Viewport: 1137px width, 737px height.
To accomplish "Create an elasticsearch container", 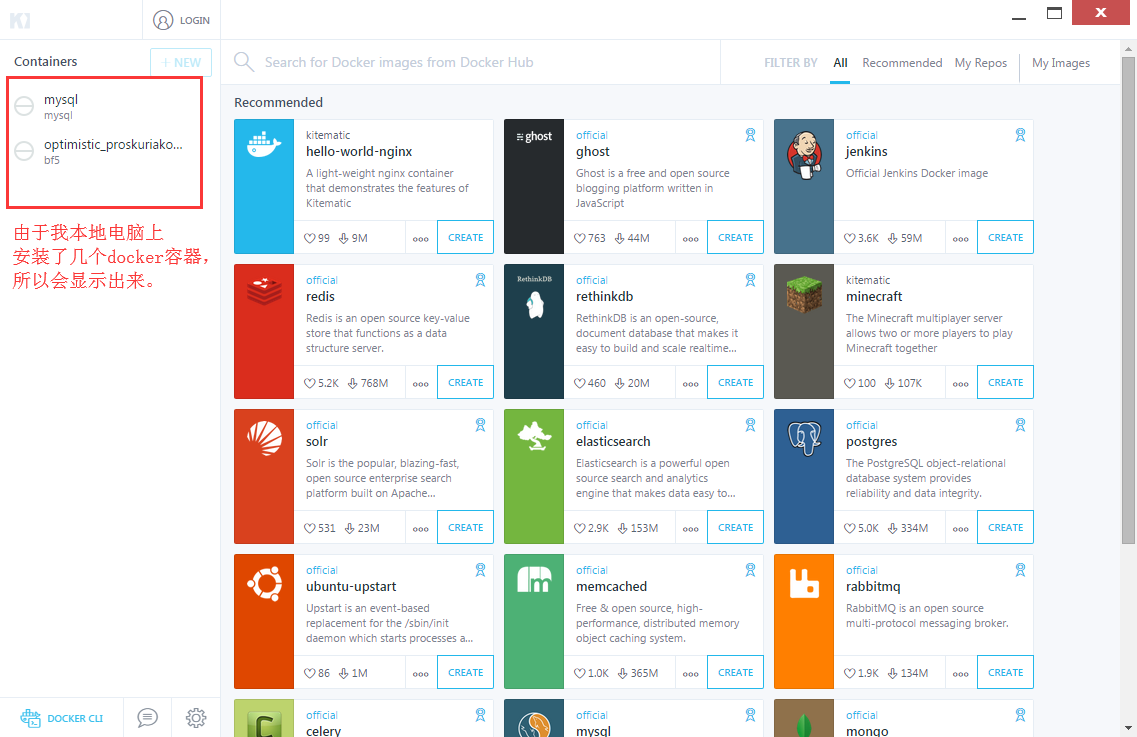I will [x=735, y=527].
